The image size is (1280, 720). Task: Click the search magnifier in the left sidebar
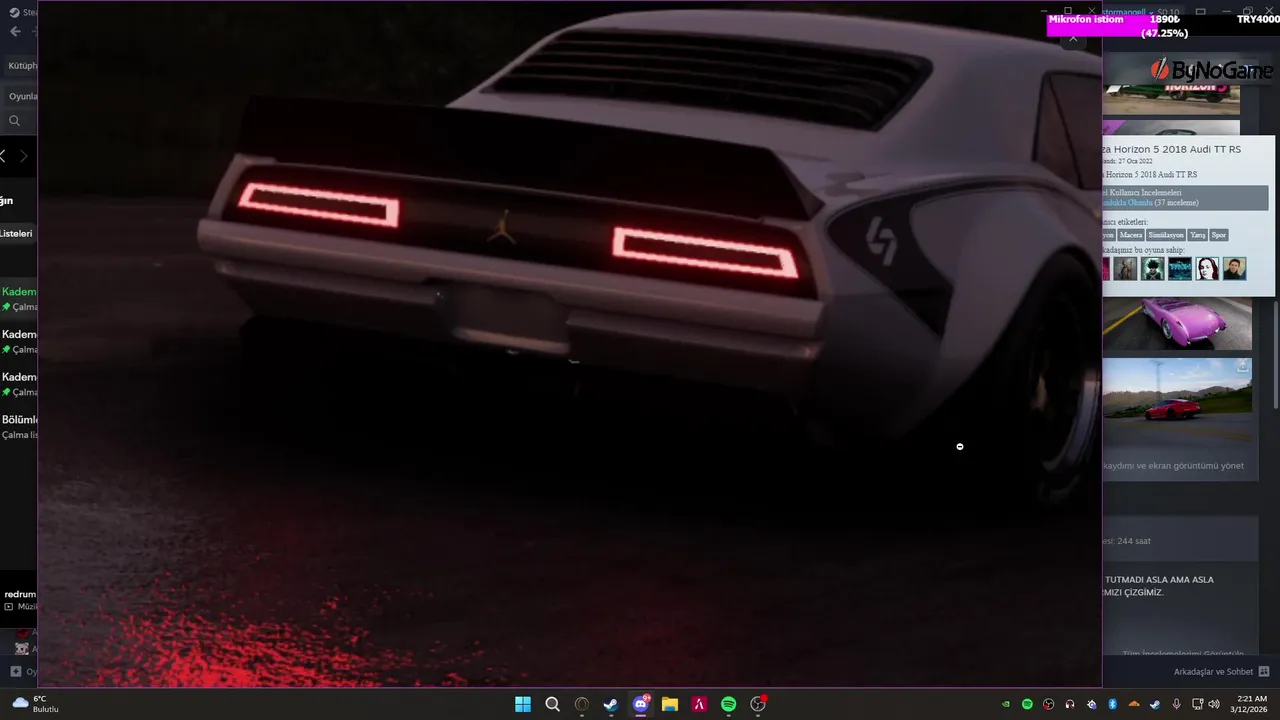click(x=14, y=121)
